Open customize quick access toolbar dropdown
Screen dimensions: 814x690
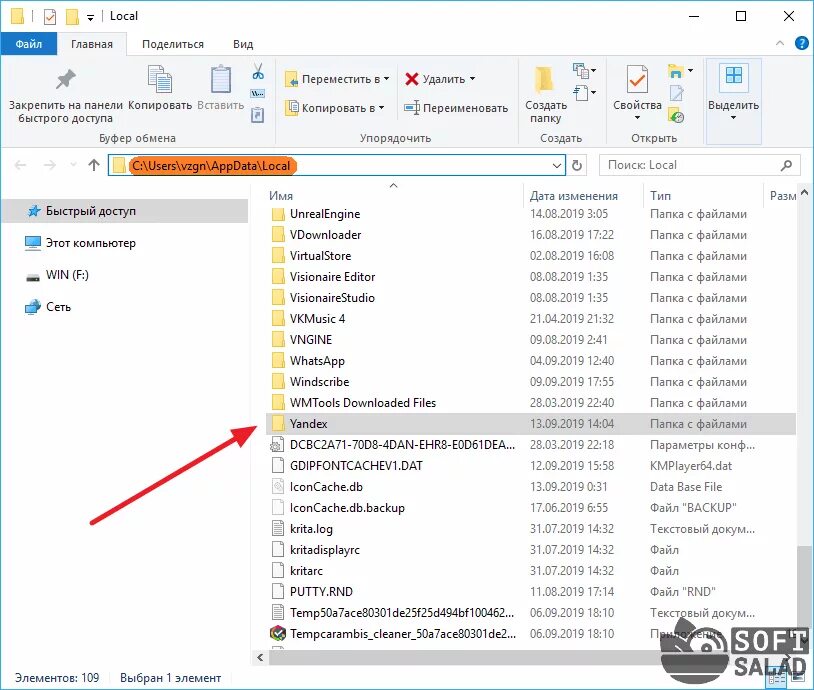(x=90, y=18)
